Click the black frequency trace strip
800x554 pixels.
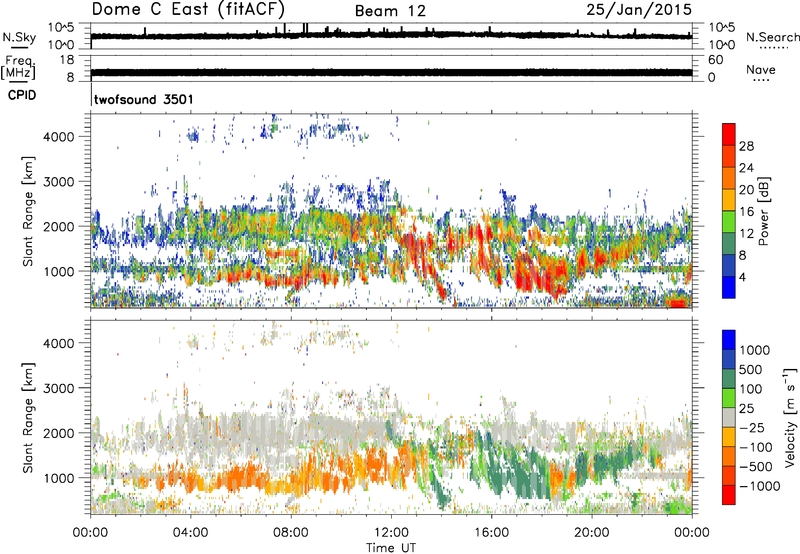point(391,72)
